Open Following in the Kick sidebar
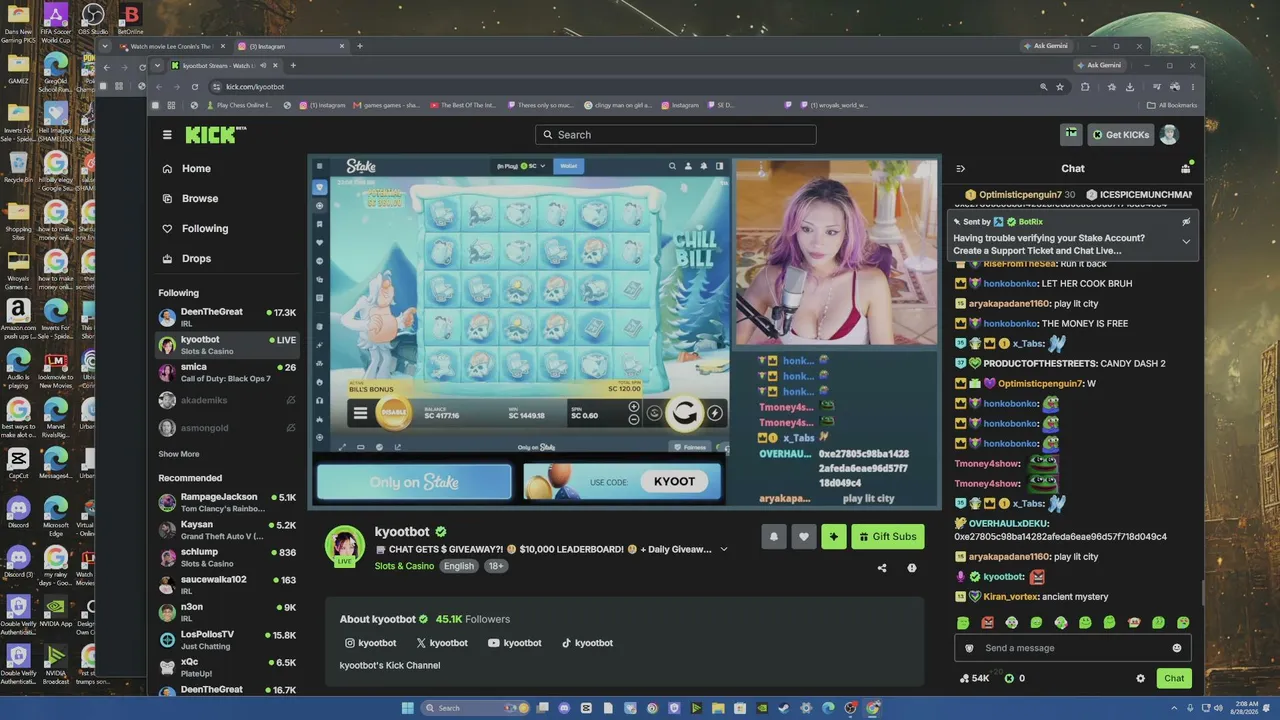The image size is (1280, 720). click(195, 229)
